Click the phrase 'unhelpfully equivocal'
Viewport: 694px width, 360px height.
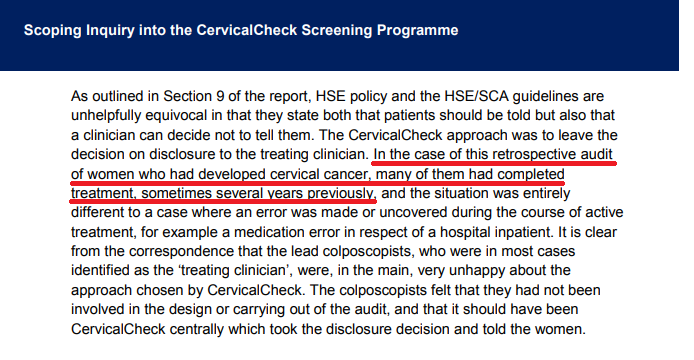click(x=139, y=115)
